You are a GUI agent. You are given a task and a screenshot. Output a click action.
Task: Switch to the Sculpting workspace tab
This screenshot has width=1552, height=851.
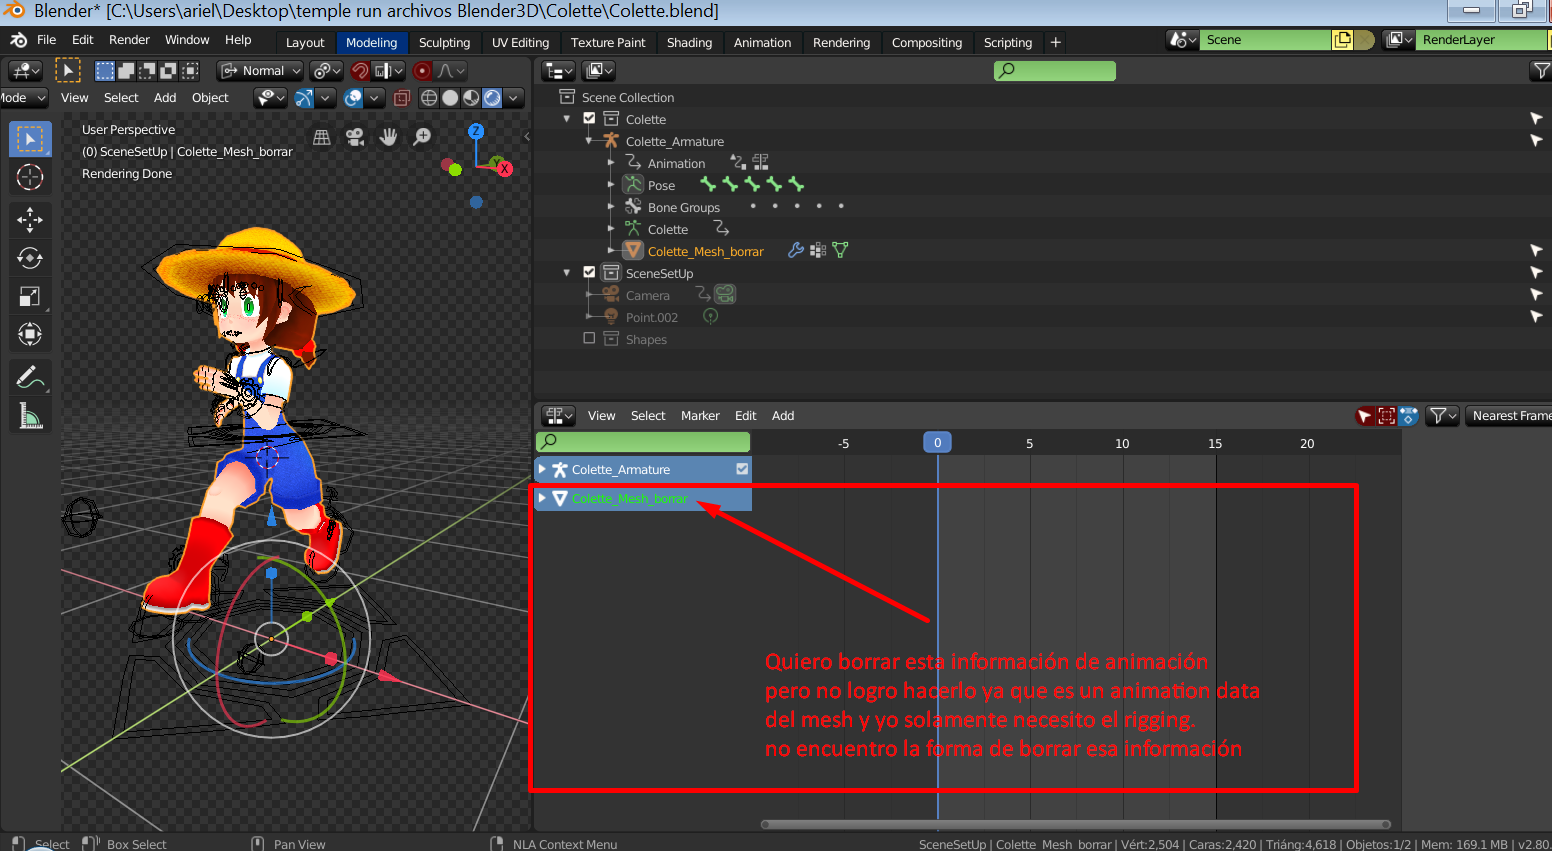point(444,42)
